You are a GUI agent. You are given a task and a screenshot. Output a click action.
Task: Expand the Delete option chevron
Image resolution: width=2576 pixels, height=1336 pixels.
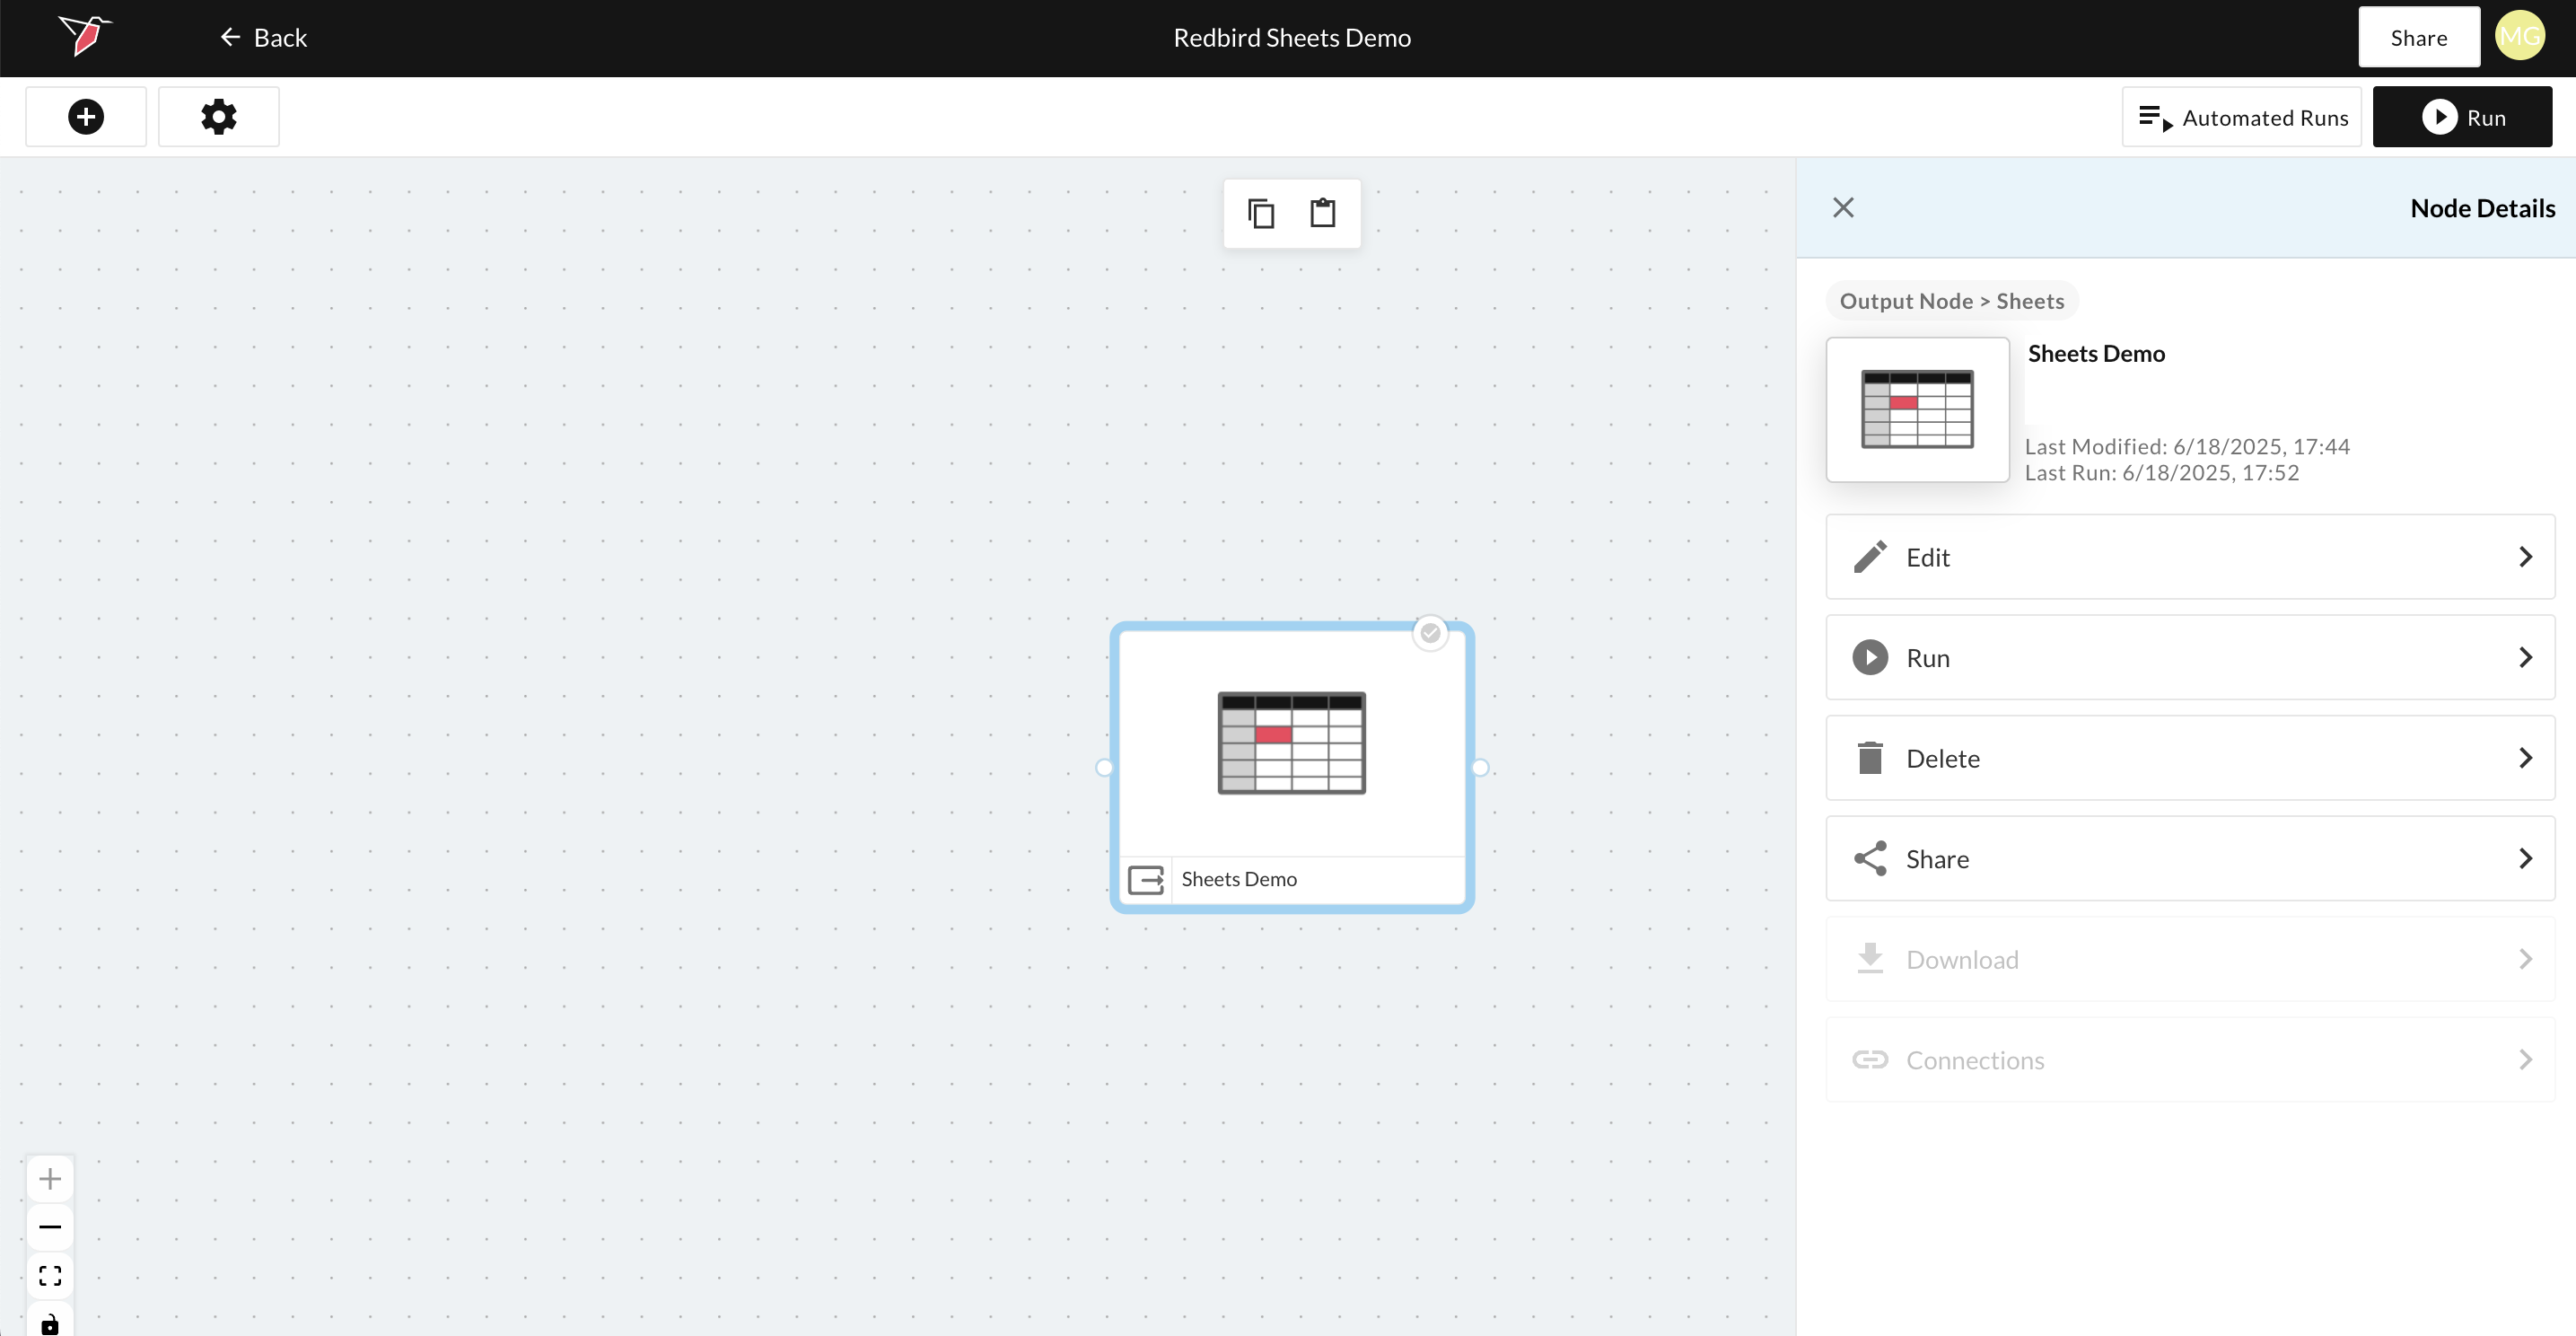(2525, 758)
